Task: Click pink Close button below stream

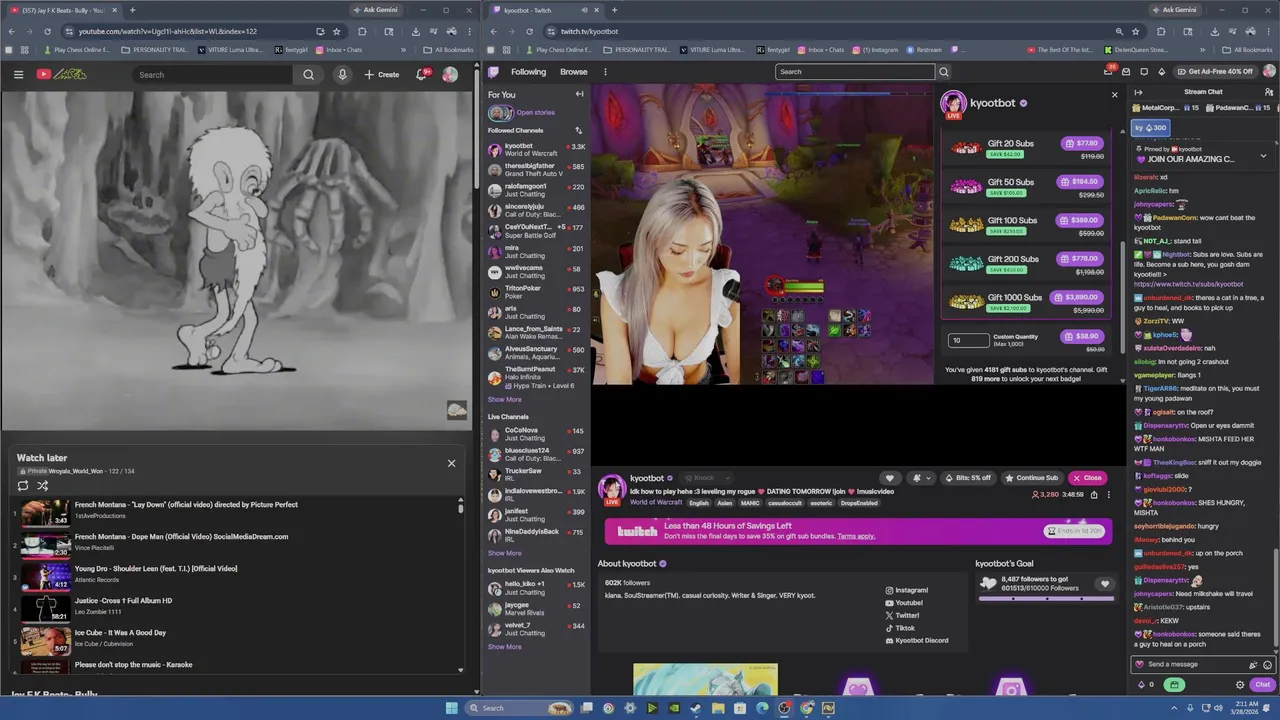Action: pos(1087,478)
